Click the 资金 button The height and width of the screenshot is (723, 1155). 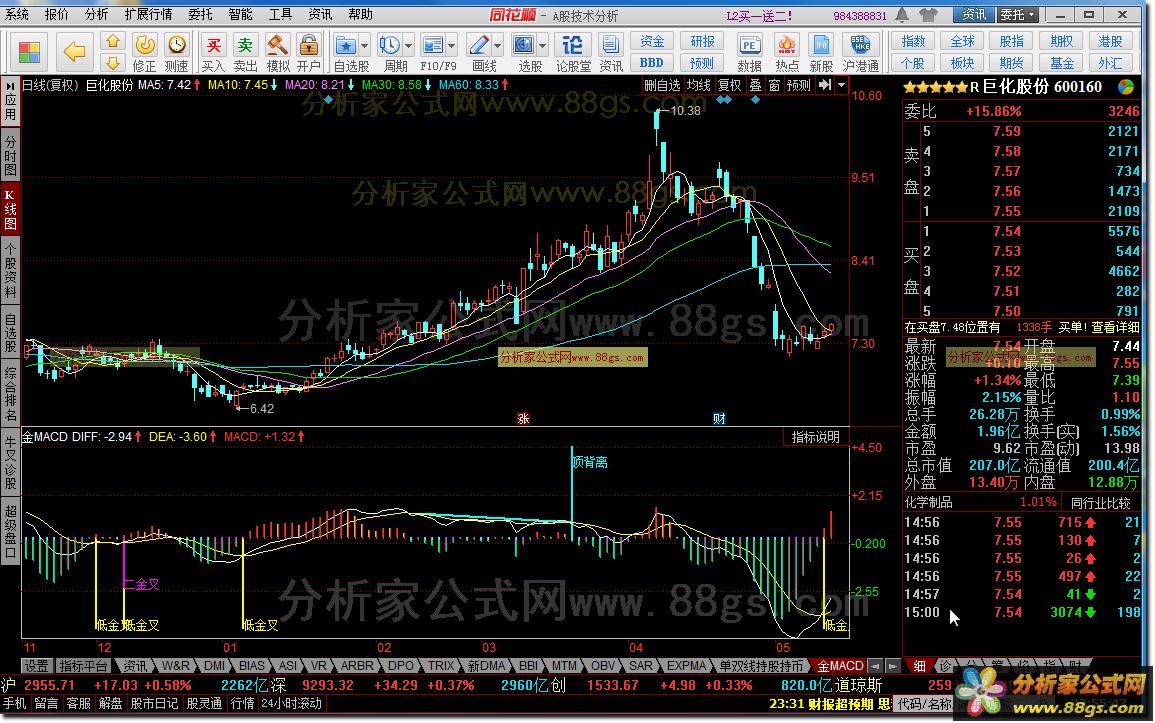[651, 41]
